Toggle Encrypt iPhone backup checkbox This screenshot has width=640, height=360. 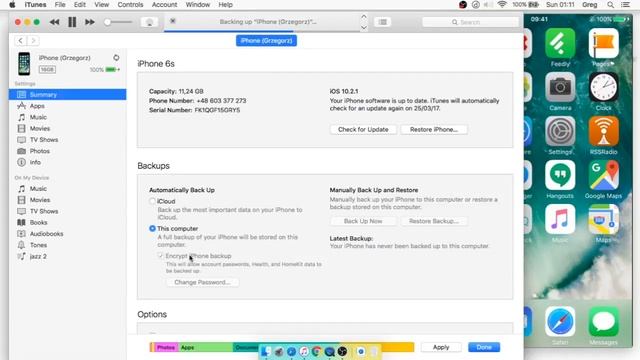160,256
